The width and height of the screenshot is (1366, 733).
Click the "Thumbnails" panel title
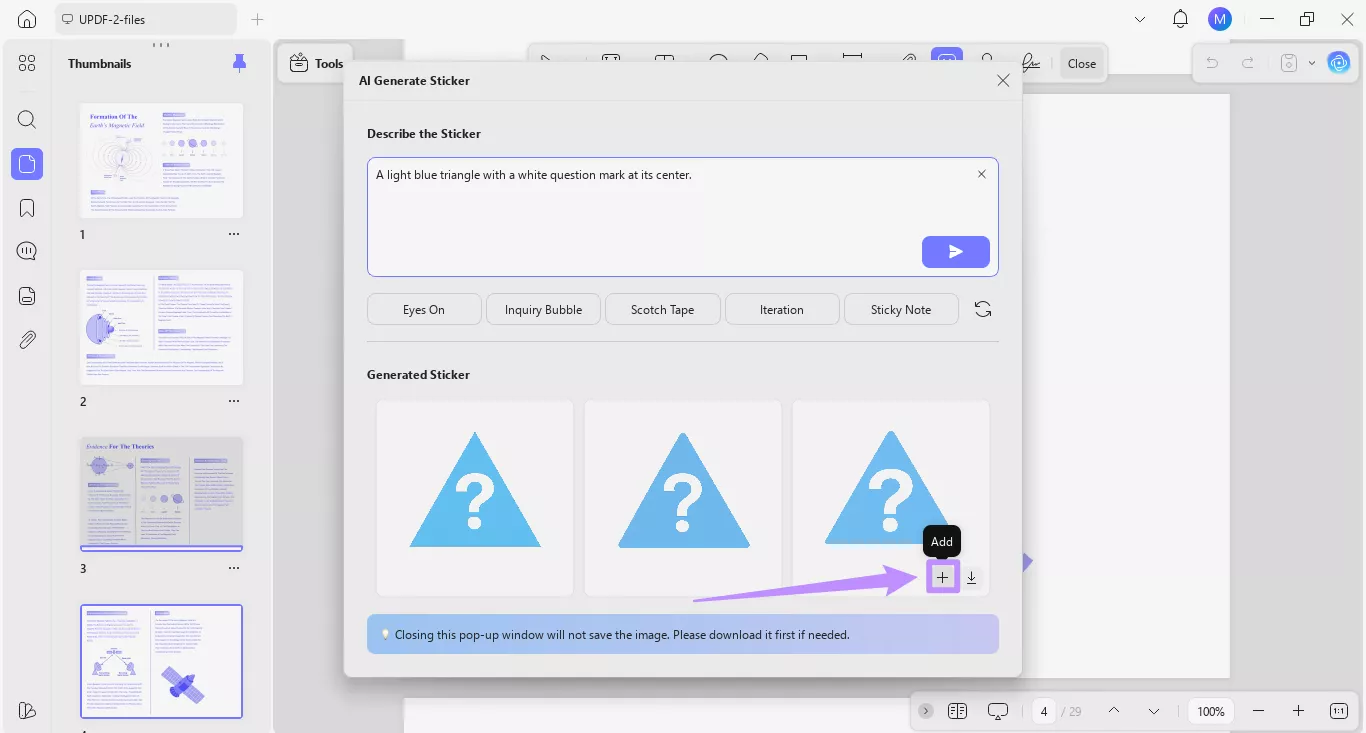100,63
